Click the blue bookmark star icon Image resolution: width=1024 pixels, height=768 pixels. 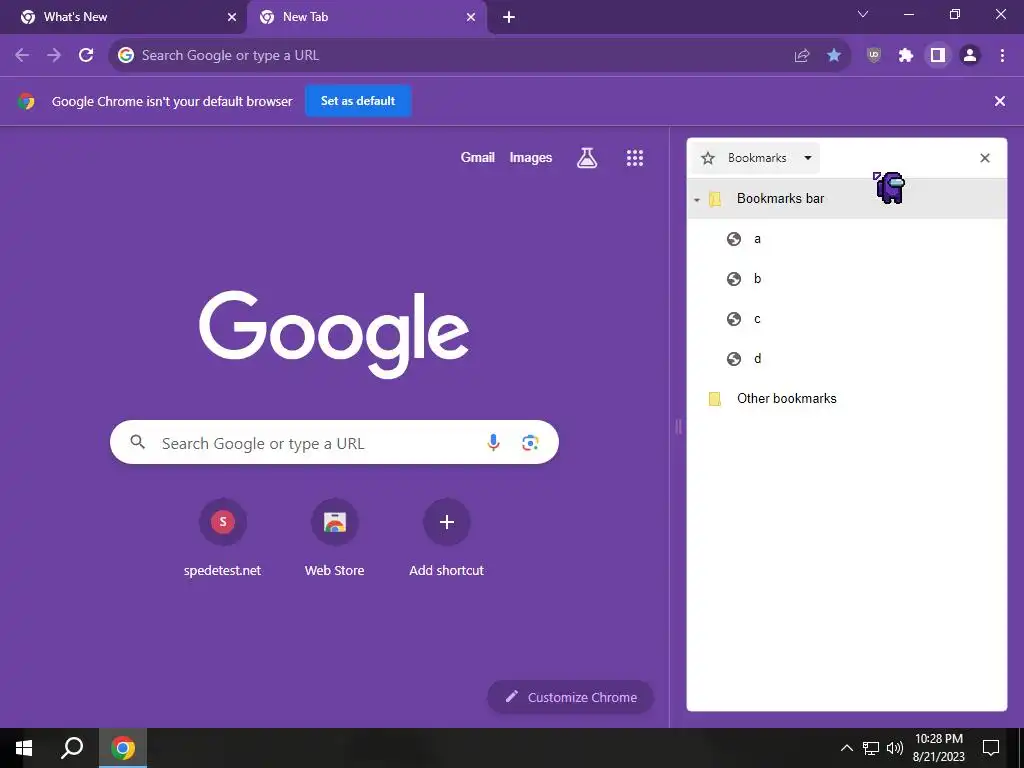(834, 56)
